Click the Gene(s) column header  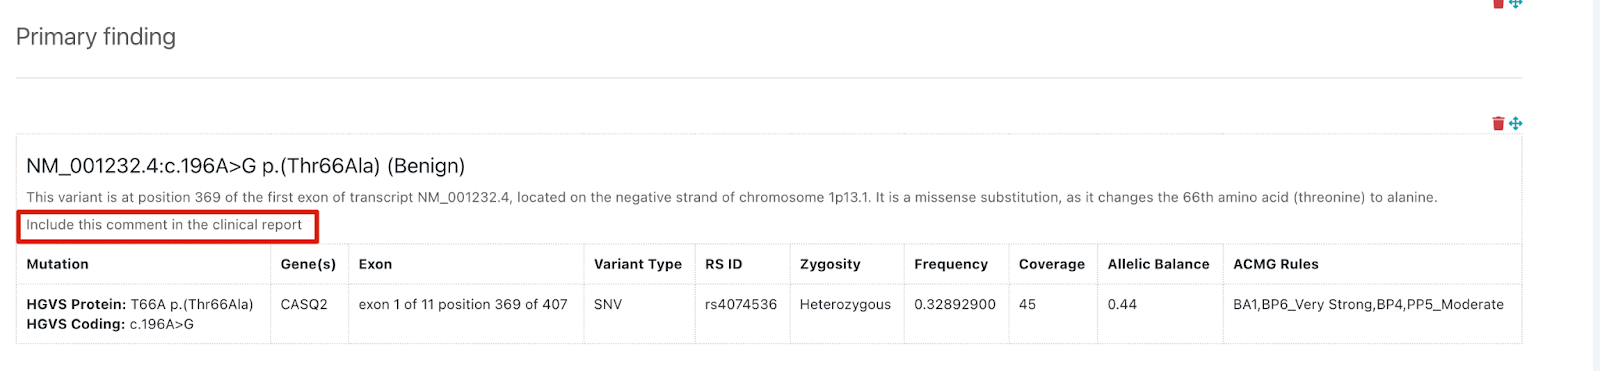coord(308,264)
